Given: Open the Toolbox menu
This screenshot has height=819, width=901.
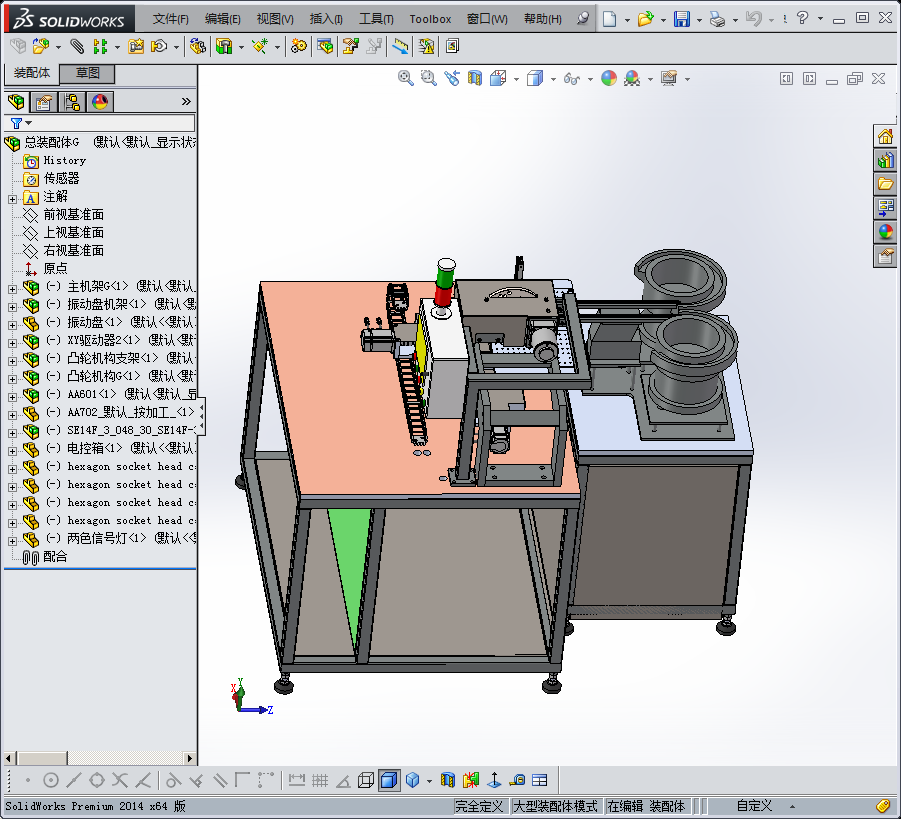Looking at the screenshot, I should (x=430, y=19).
